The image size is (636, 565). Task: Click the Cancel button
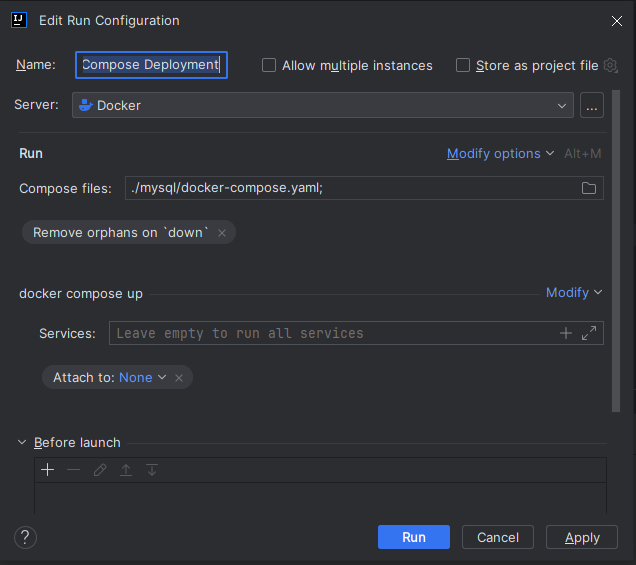tap(497, 537)
